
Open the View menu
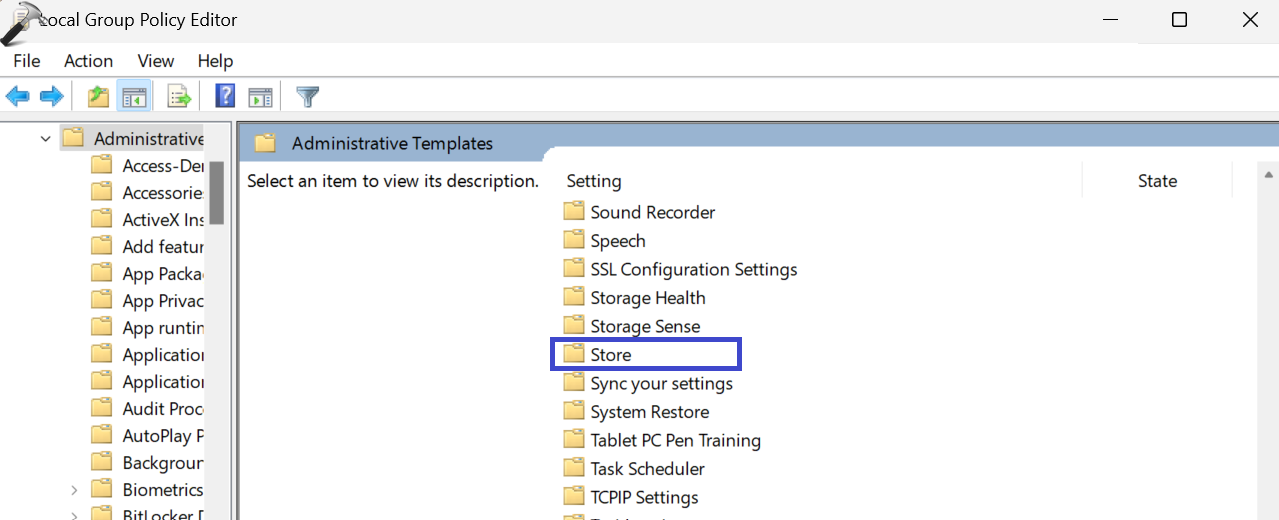click(156, 61)
